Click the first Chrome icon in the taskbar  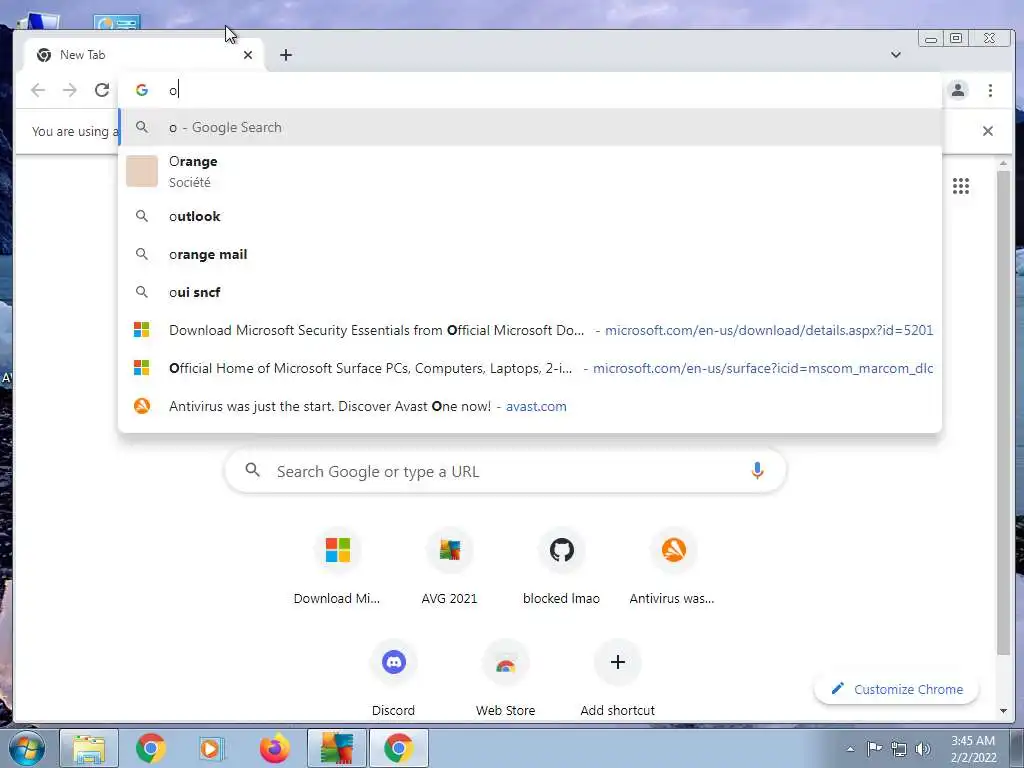[151, 748]
